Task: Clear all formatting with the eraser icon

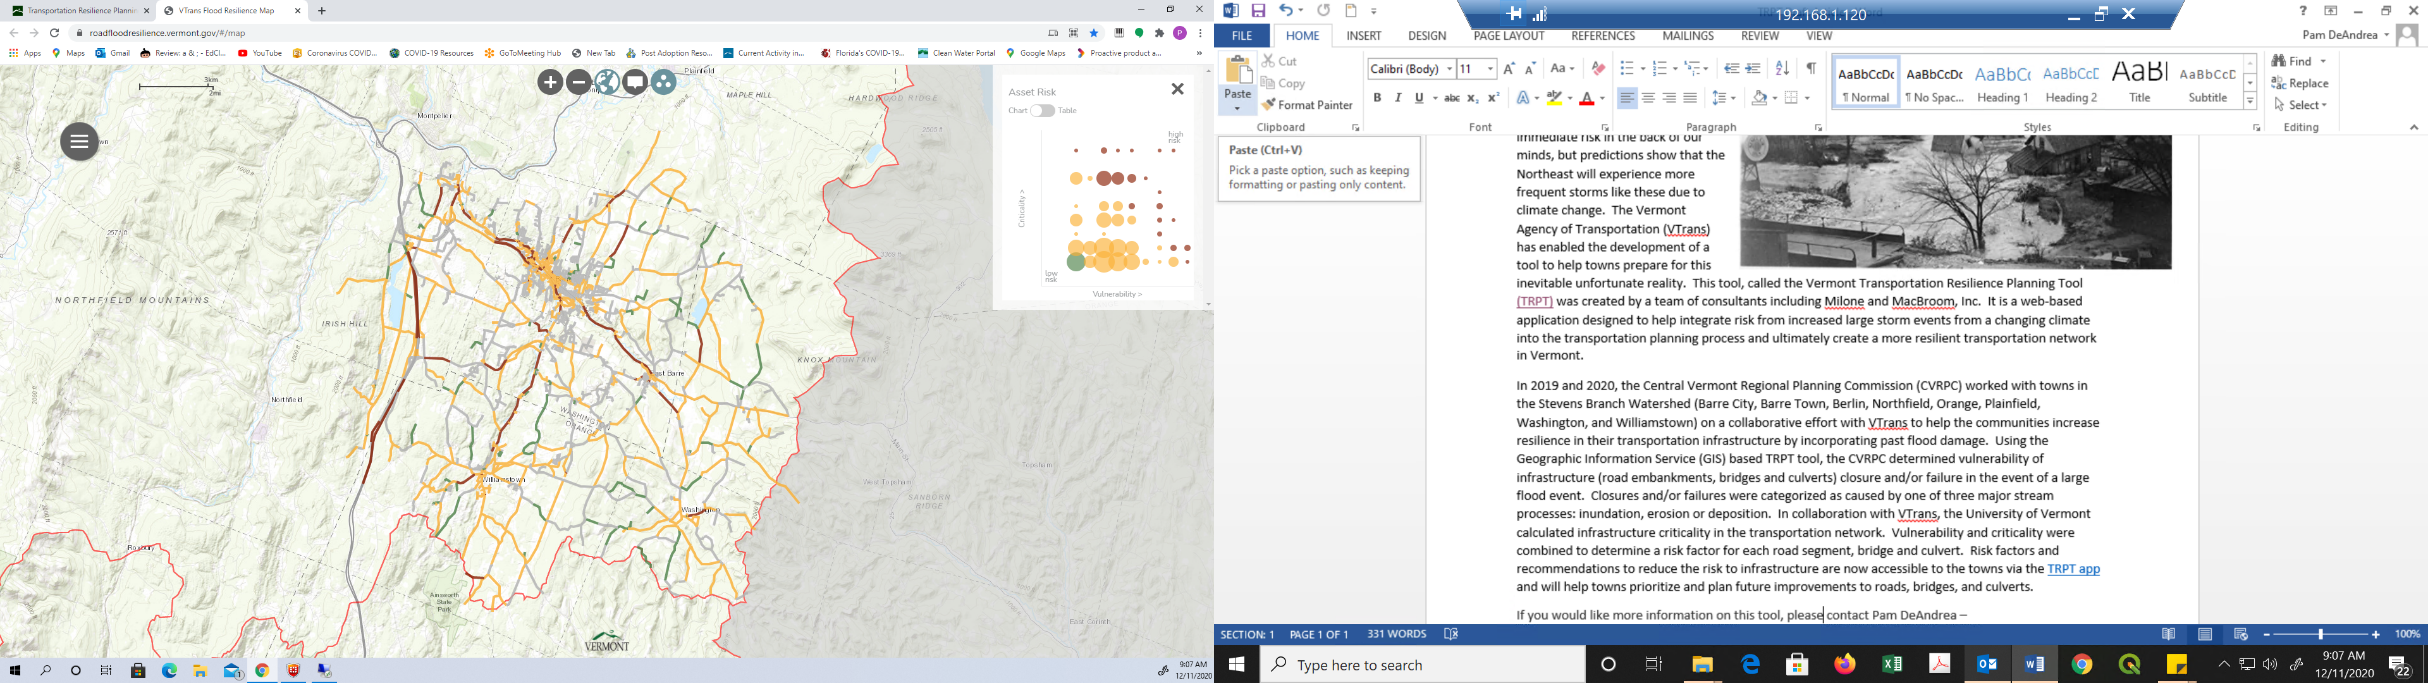Action: [x=1598, y=69]
